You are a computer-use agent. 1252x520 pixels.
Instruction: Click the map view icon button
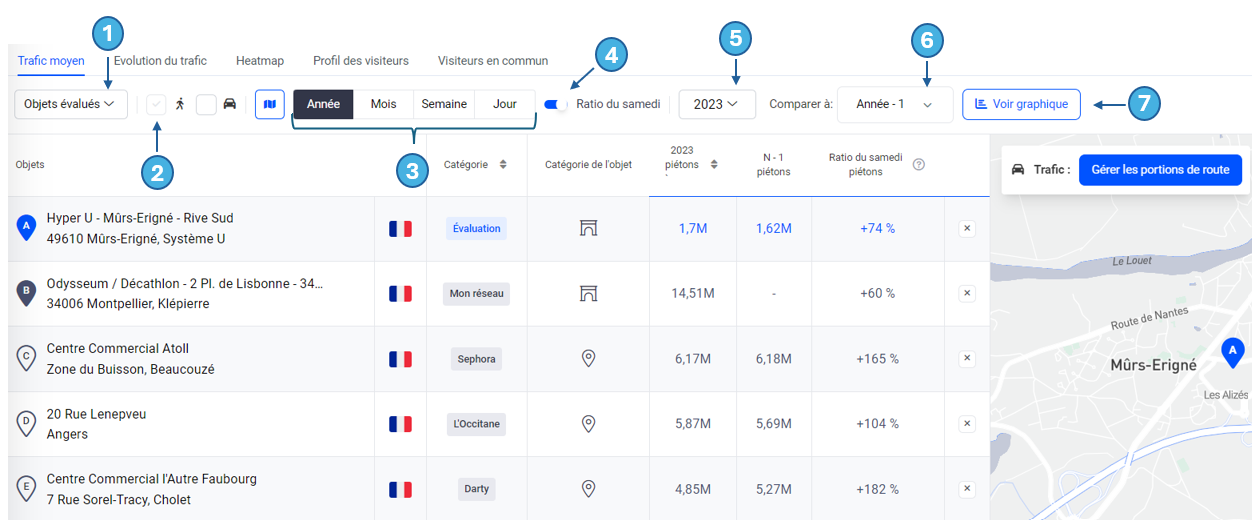pos(270,104)
